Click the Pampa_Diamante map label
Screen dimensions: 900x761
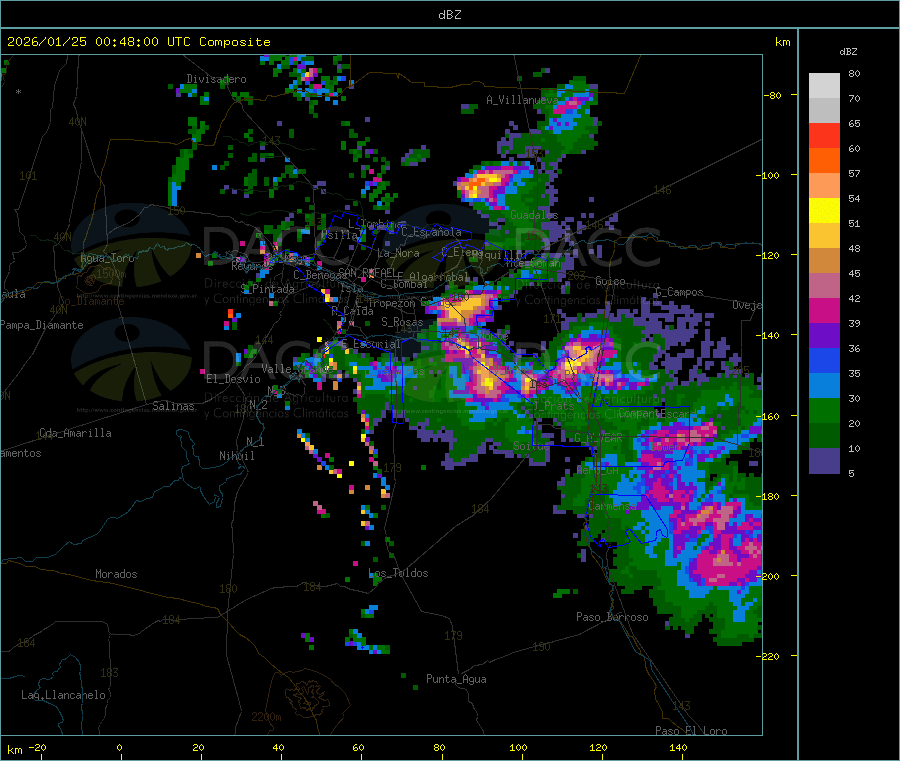coord(42,325)
